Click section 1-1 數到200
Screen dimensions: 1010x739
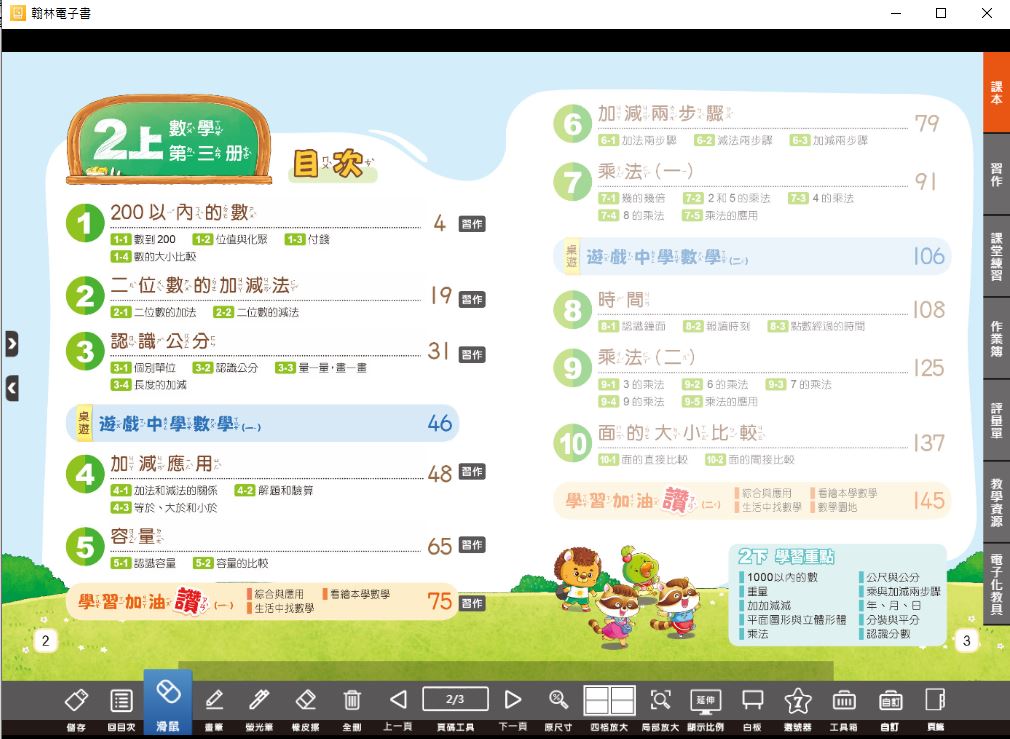[143, 239]
